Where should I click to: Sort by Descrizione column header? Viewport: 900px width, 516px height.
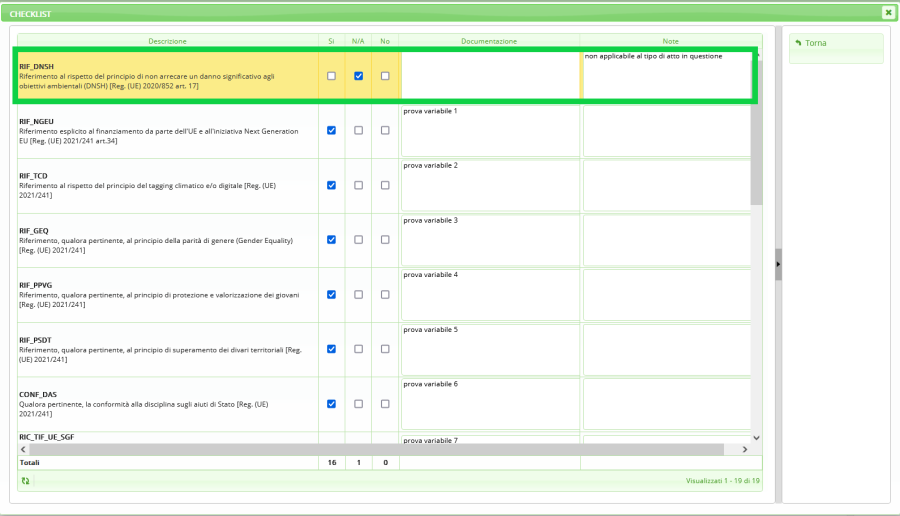167,41
